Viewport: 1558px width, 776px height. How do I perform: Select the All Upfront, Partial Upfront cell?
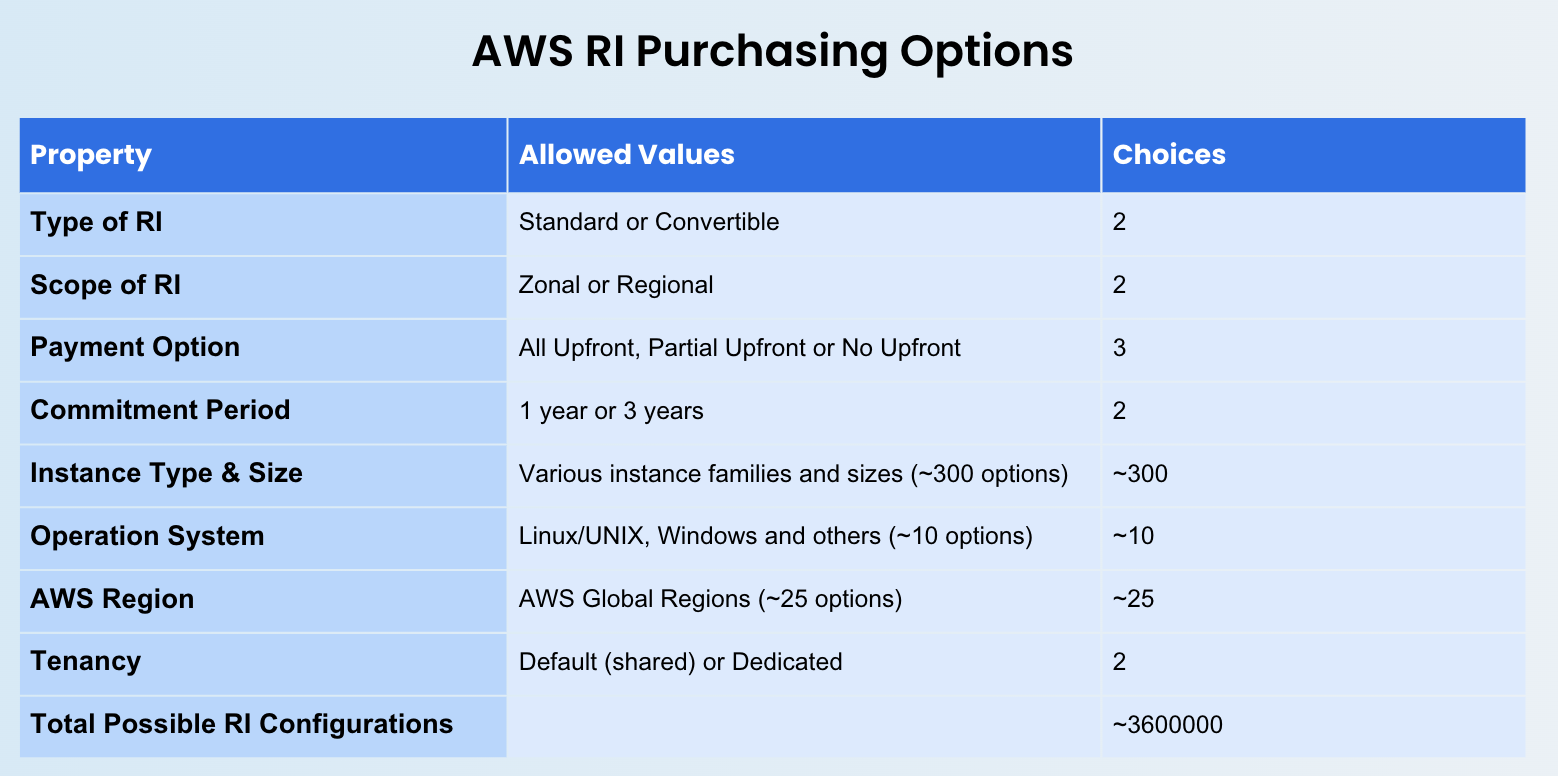tap(804, 349)
